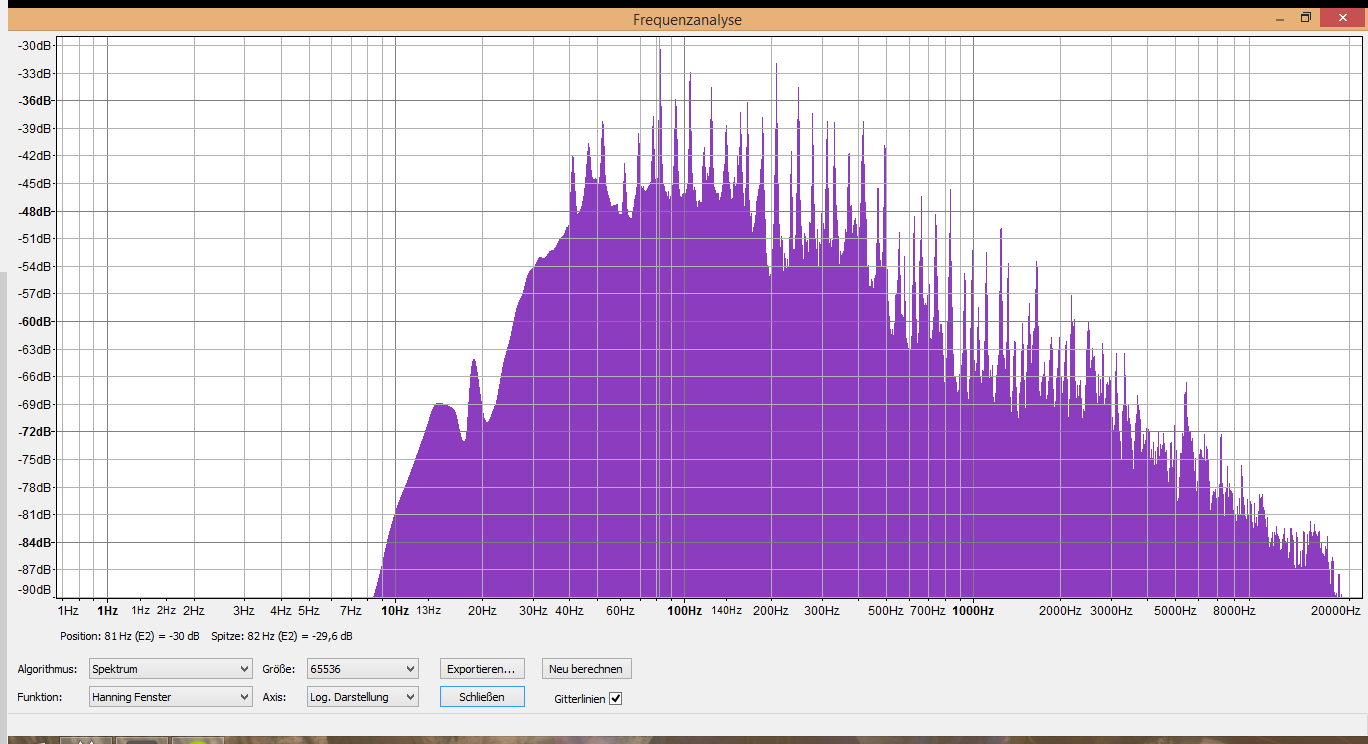Open the Algorithmus dropdown showing Spektrum

(170, 669)
